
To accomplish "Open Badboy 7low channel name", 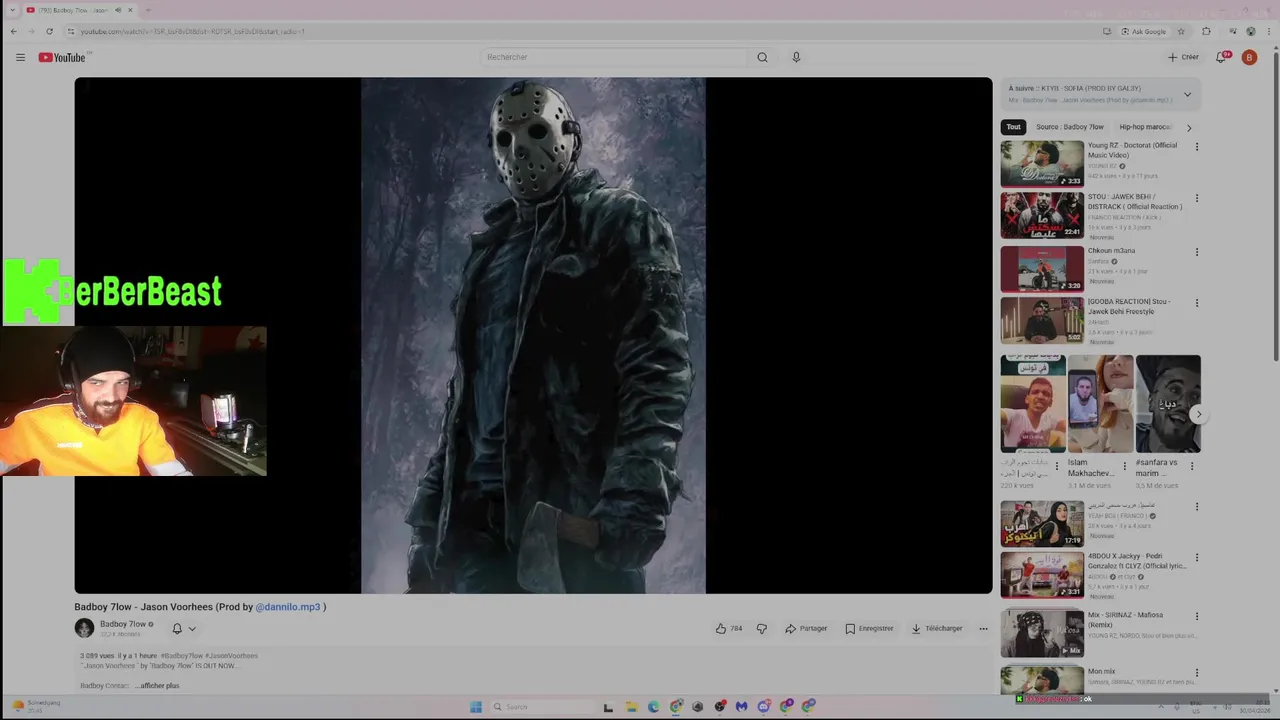I will [x=122, y=624].
